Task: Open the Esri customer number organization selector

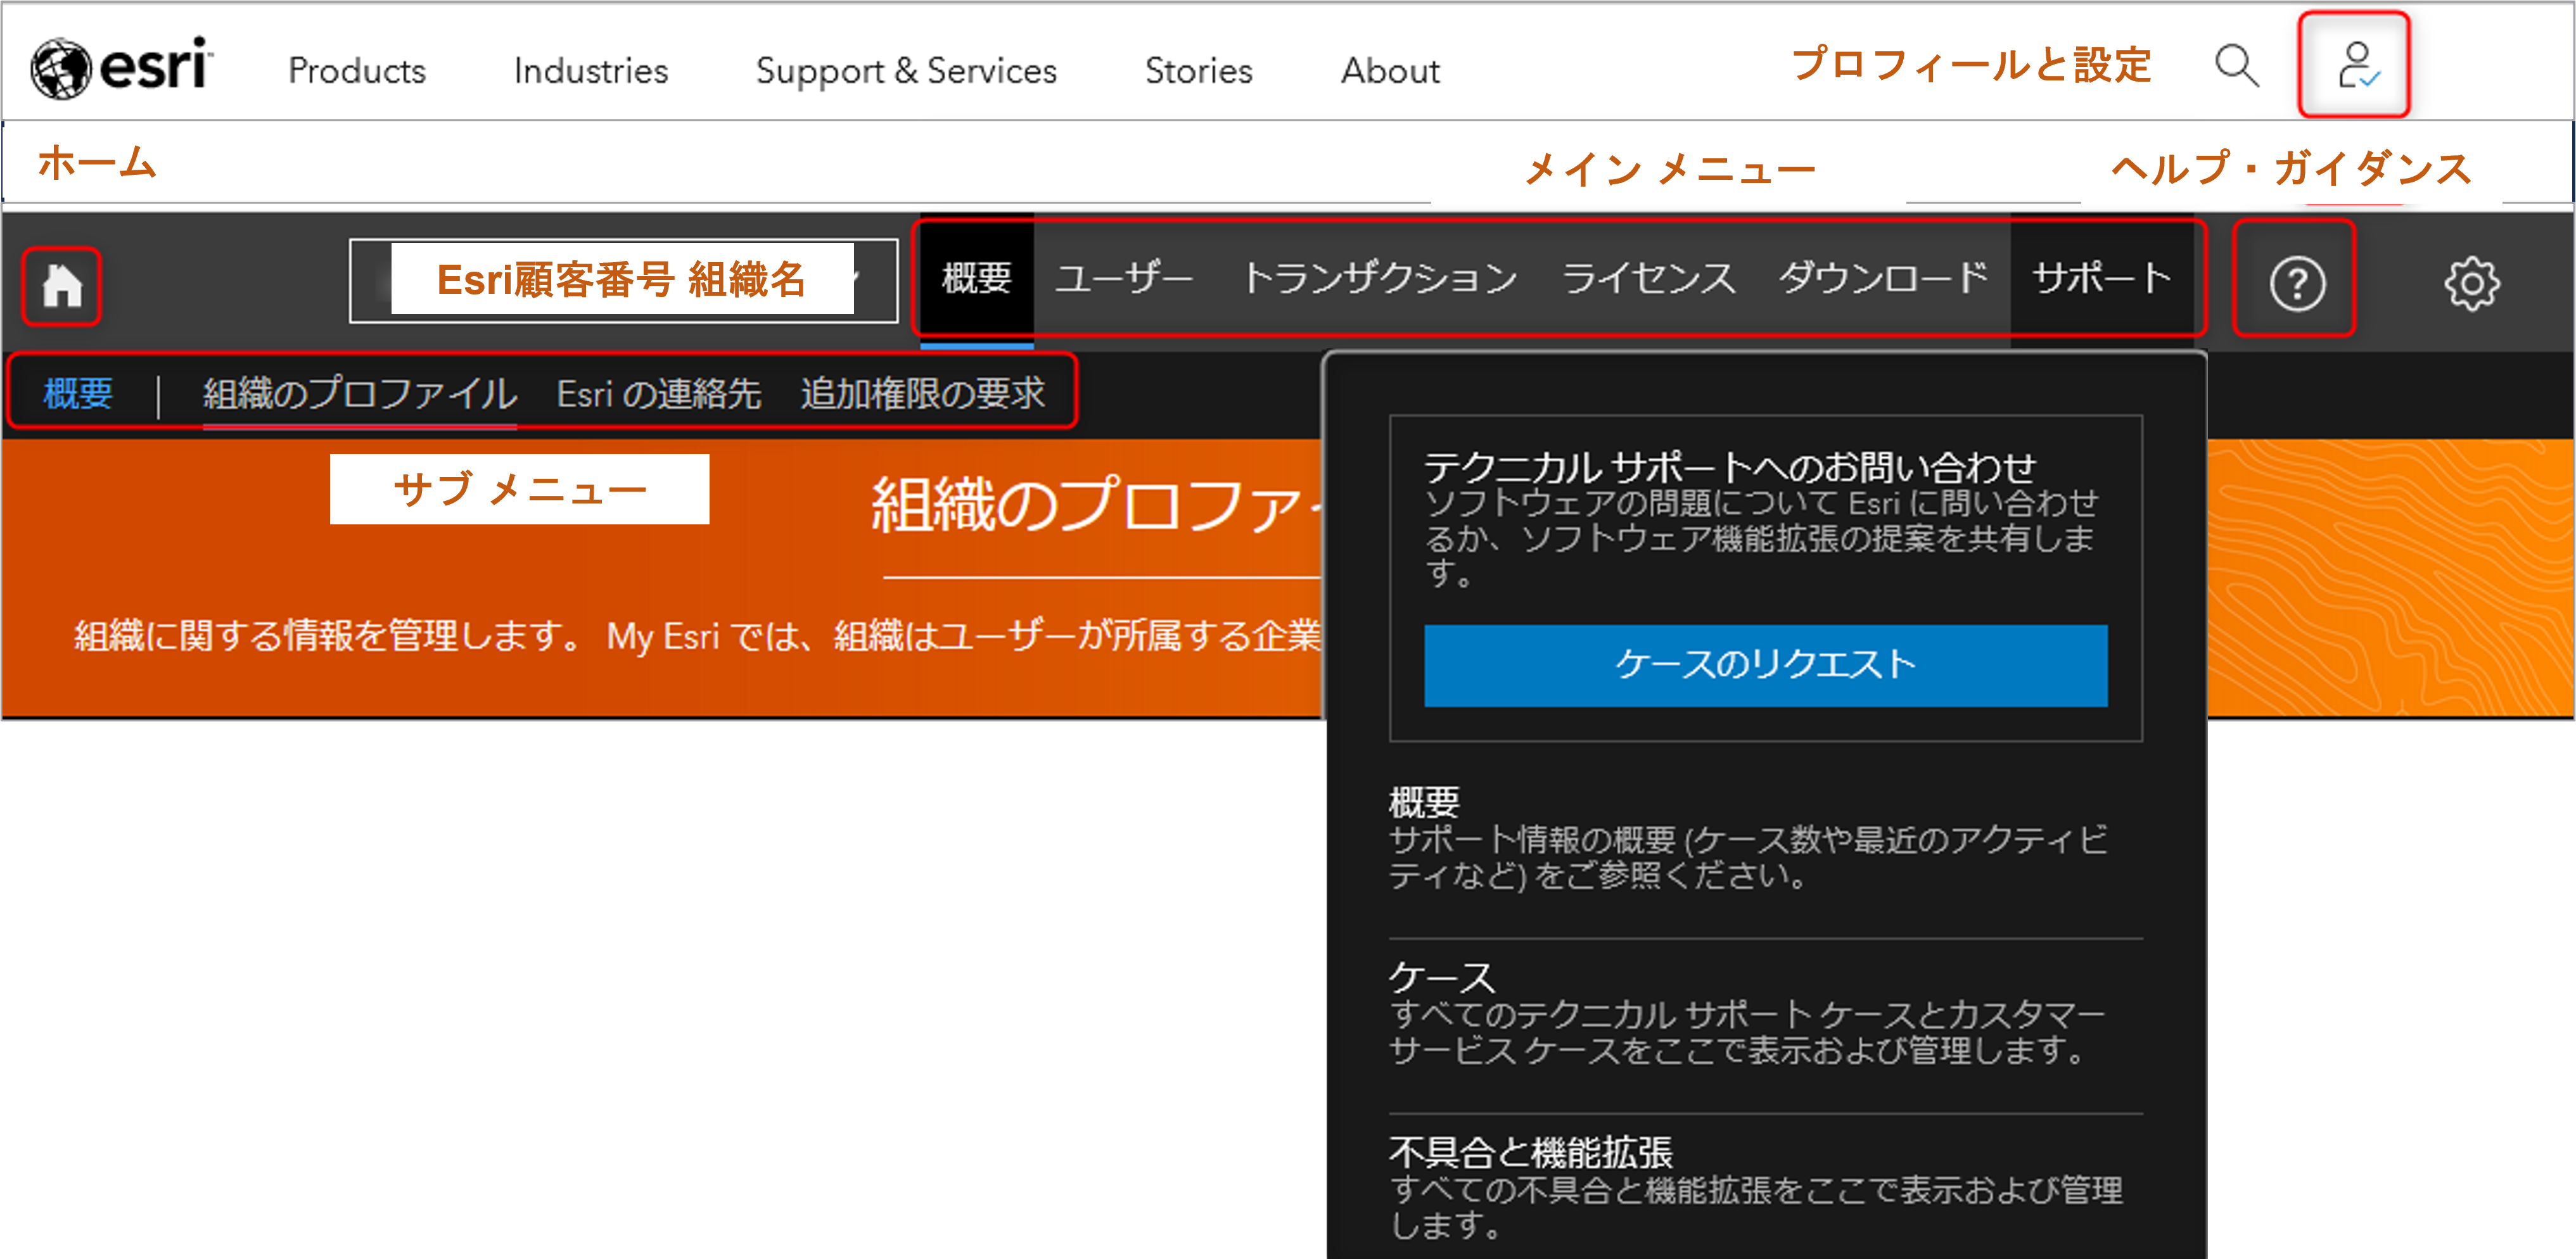Action: tap(623, 280)
